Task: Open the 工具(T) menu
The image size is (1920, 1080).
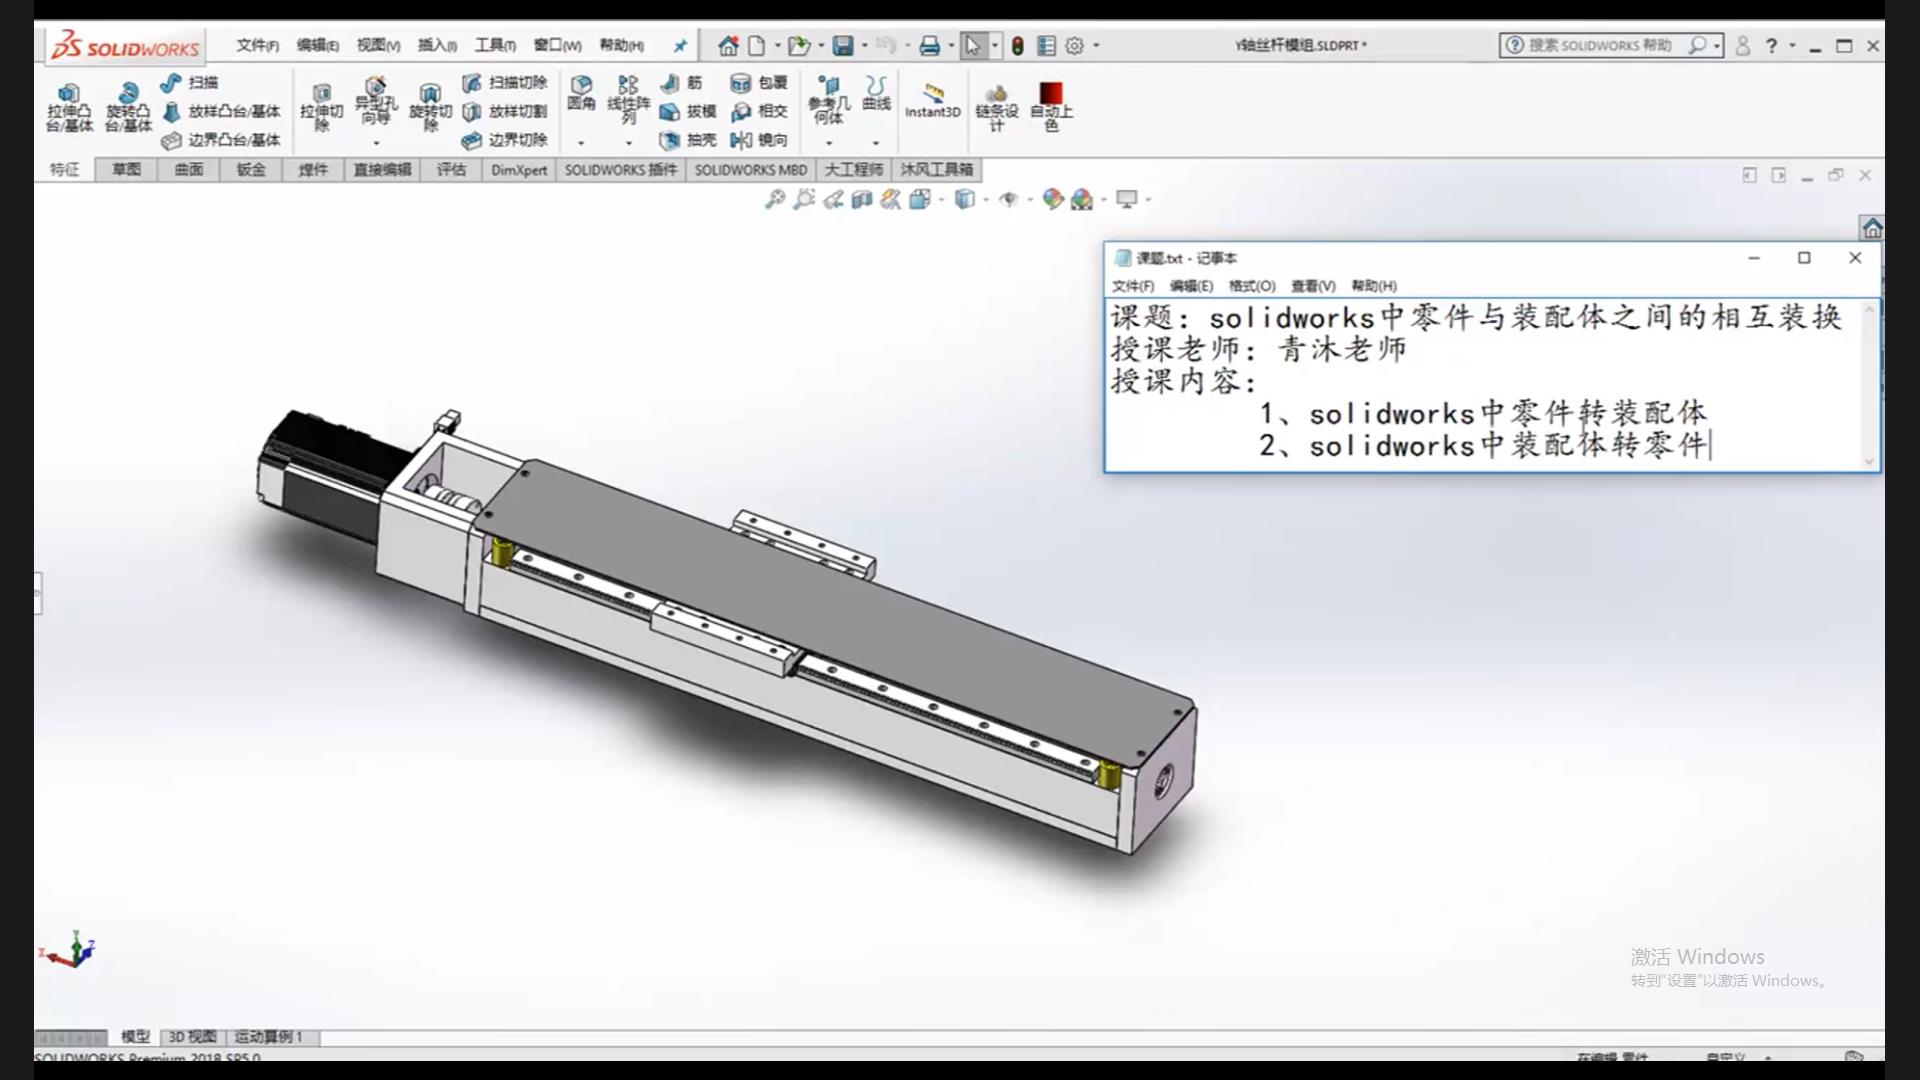Action: click(x=495, y=46)
